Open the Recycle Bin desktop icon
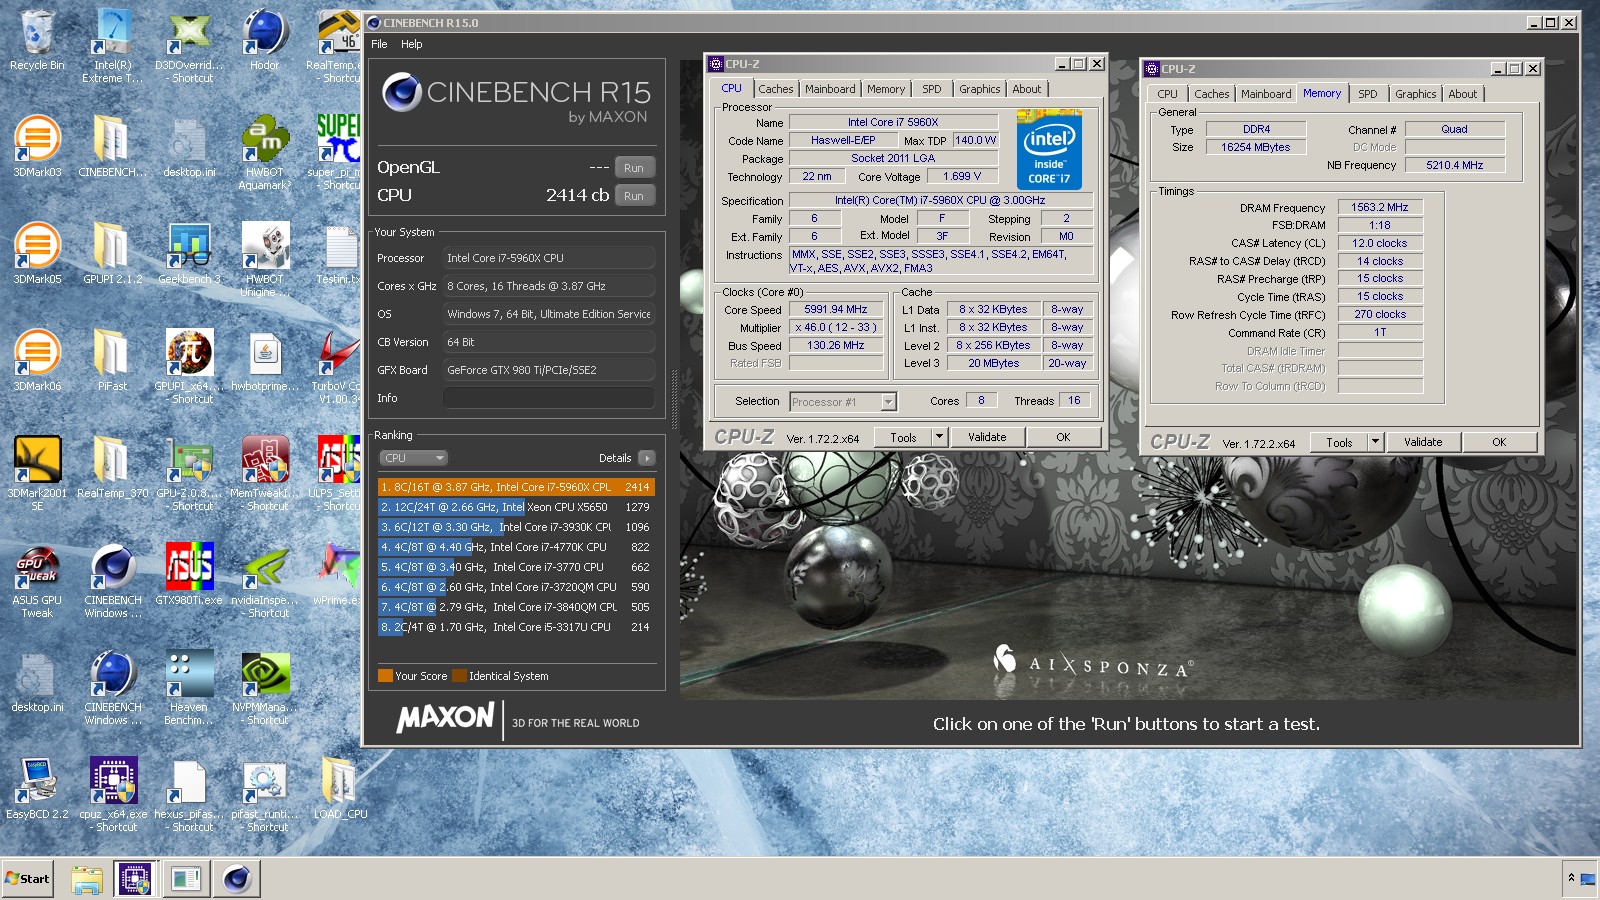This screenshot has width=1600, height=900. point(37,40)
